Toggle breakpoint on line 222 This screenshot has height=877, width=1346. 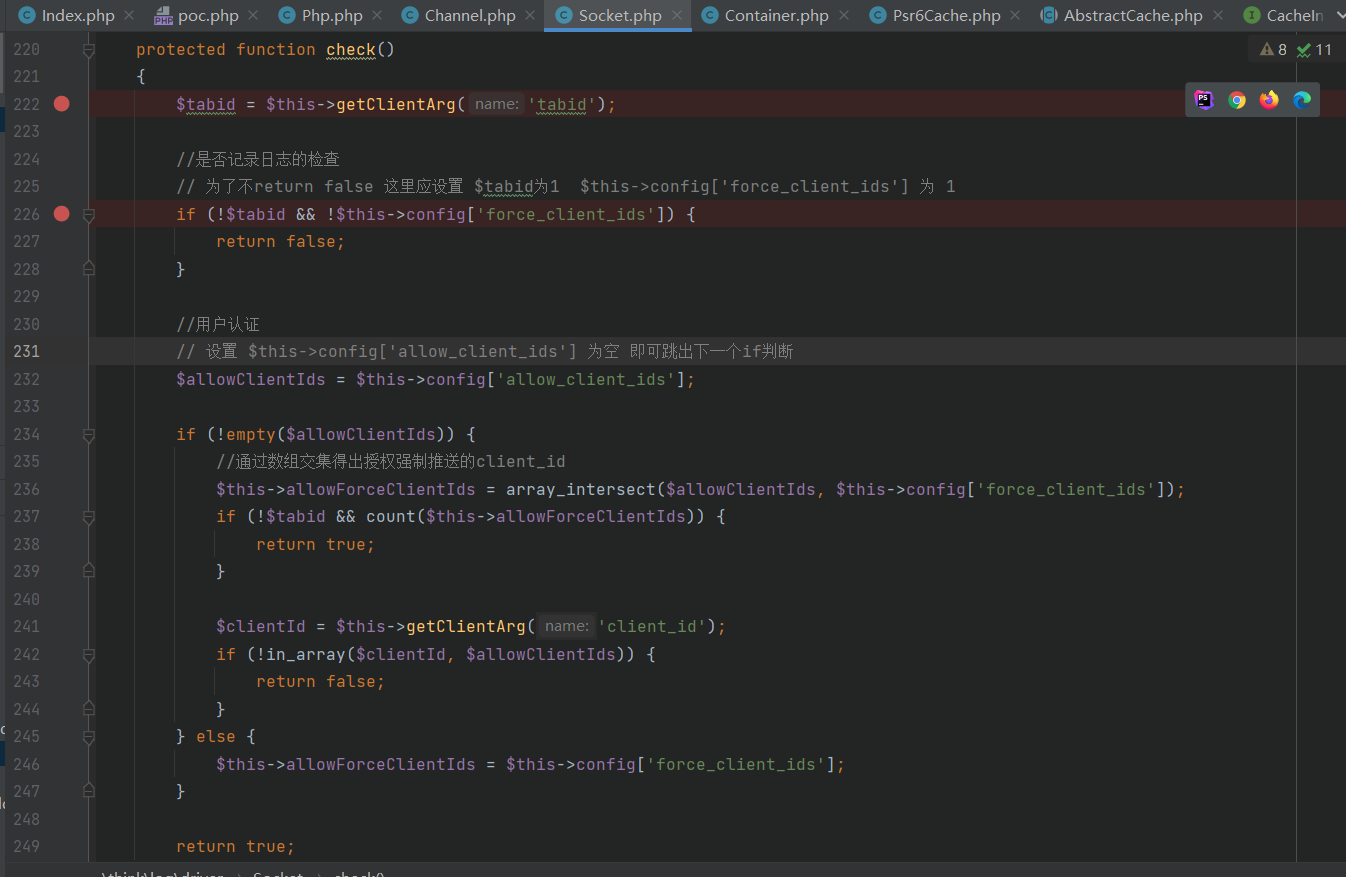(62, 104)
